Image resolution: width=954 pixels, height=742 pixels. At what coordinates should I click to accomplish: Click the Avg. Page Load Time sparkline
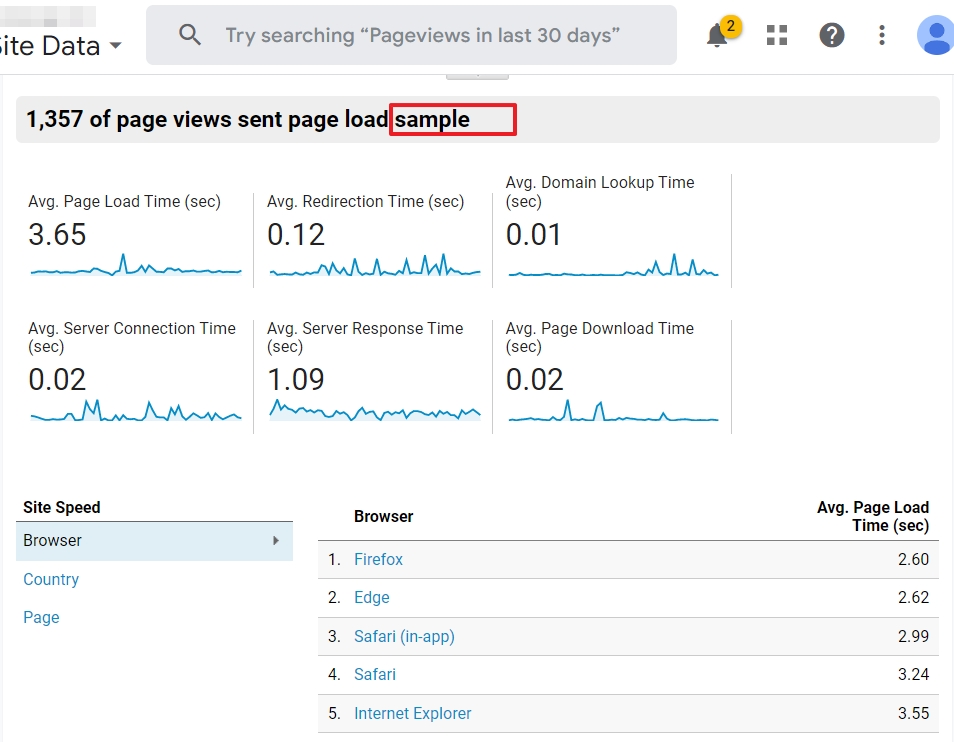pyautogui.click(x=136, y=265)
